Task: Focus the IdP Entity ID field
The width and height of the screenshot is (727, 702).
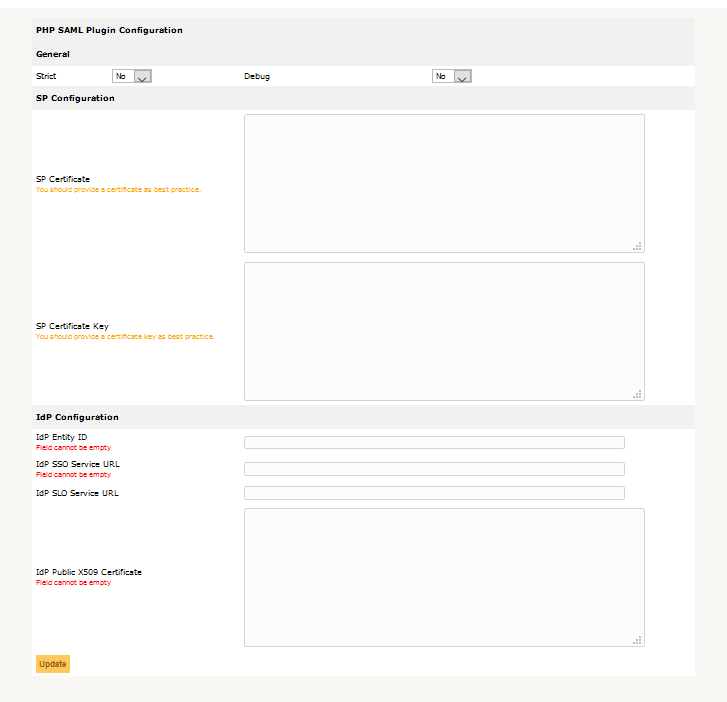Action: [x=434, y=442]
